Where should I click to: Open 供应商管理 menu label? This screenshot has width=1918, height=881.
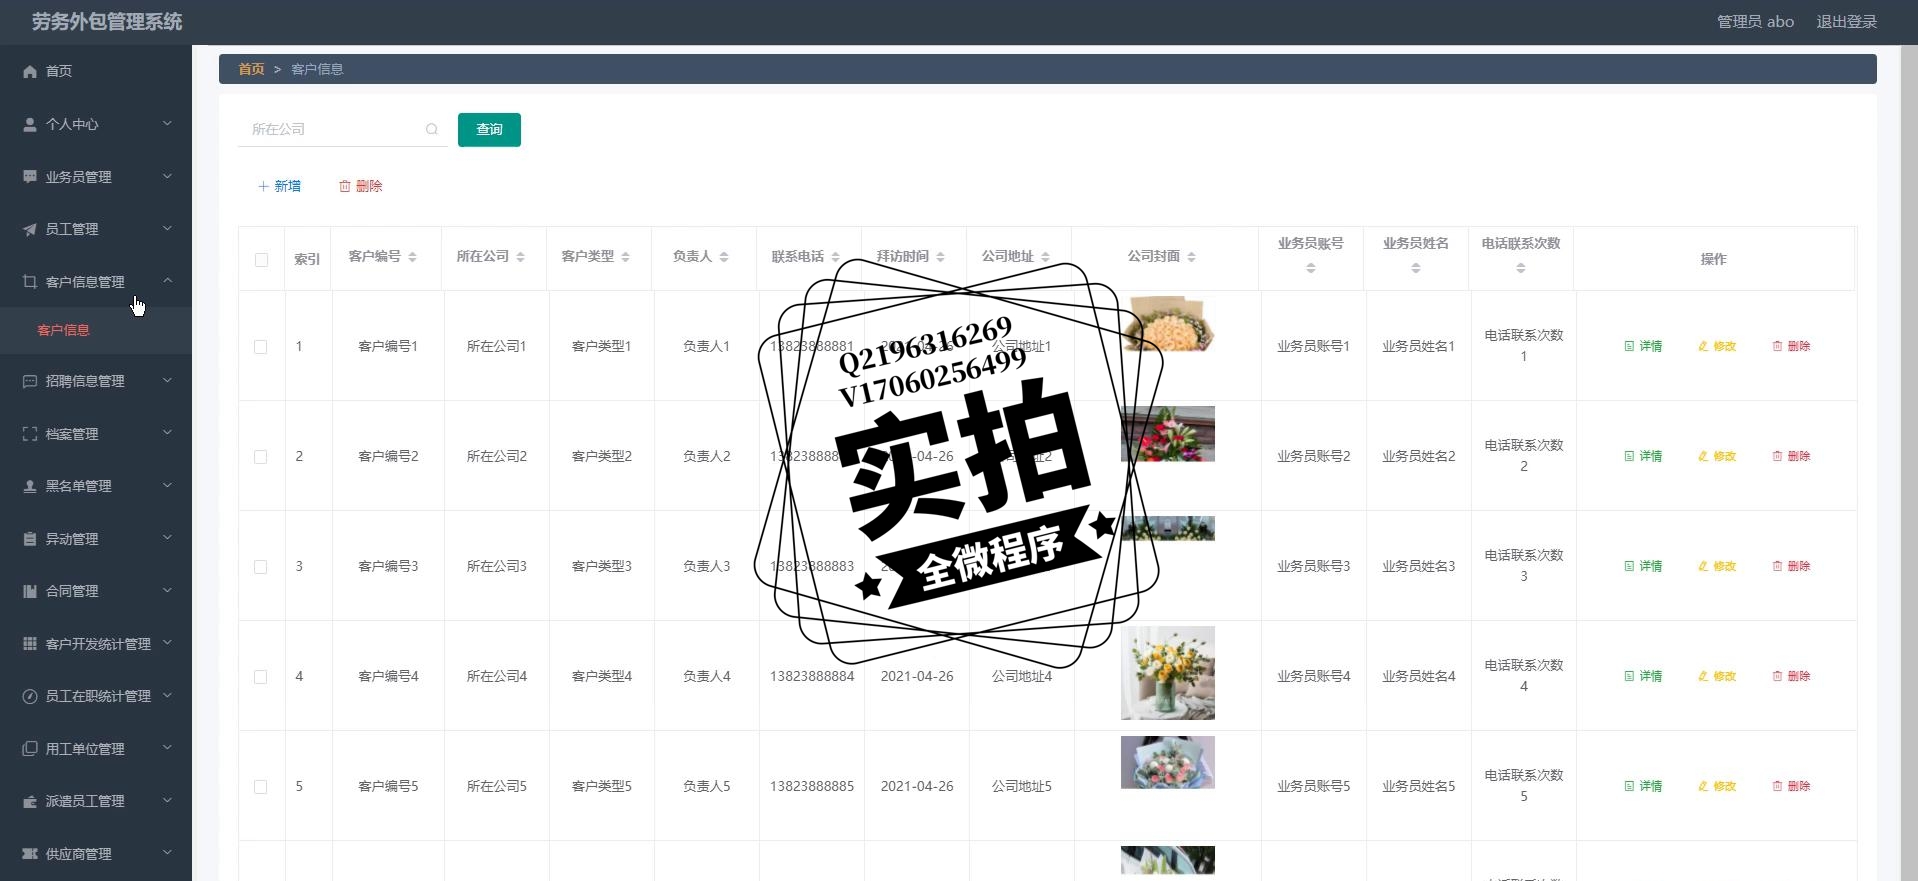point(78,854)
